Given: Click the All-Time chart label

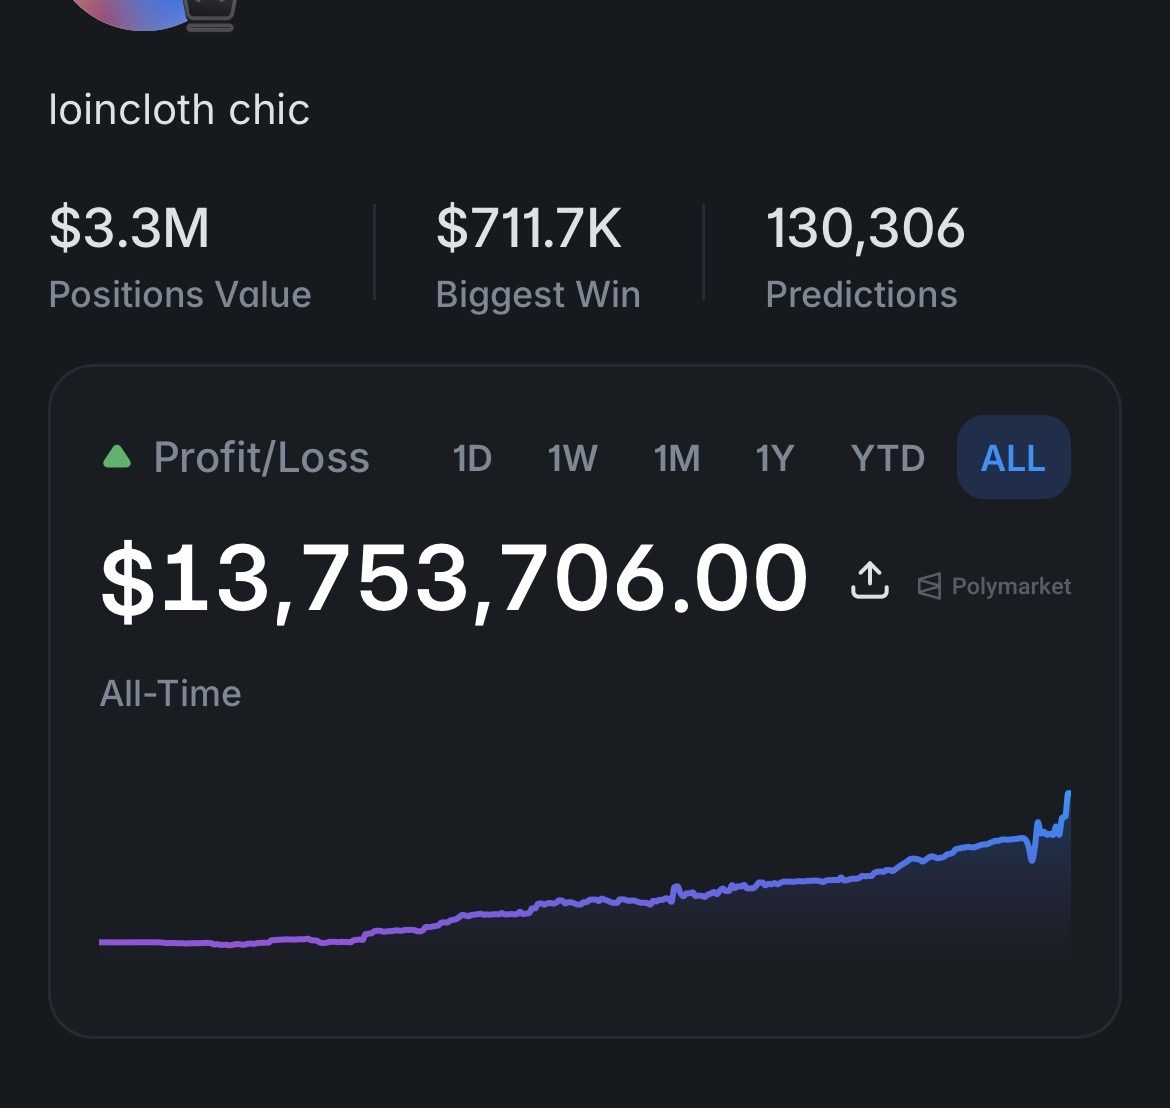Looking at the screenshot, I should (171, 693).
